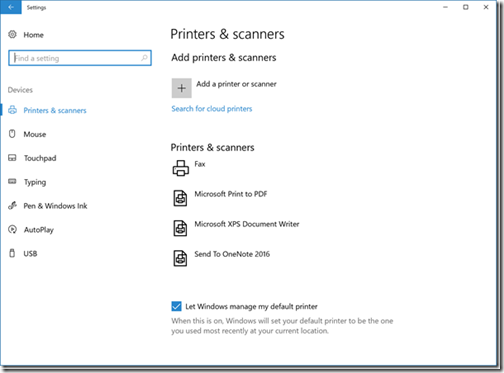Screen dimensions: 504x373
Task: Select Microsoft XPS Document Writer entry
Action: 247,224
